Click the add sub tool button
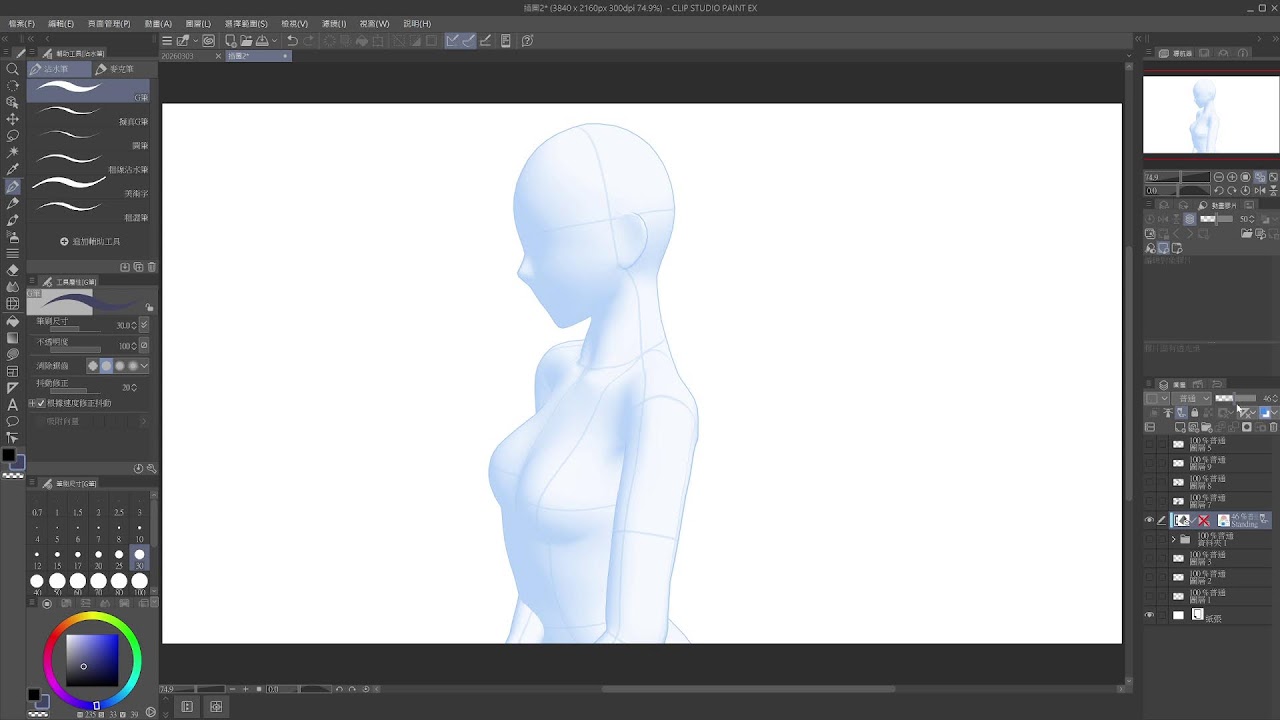The width and height of the screenshot is (1280, 720). coord(90,242)
